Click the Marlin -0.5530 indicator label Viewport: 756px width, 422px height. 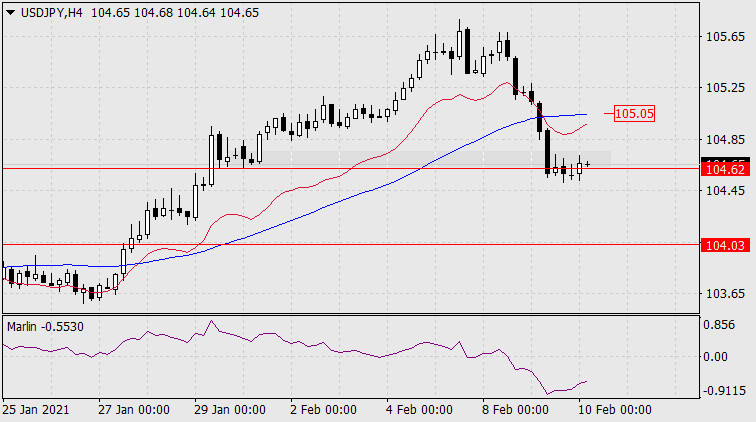[45, 327]
